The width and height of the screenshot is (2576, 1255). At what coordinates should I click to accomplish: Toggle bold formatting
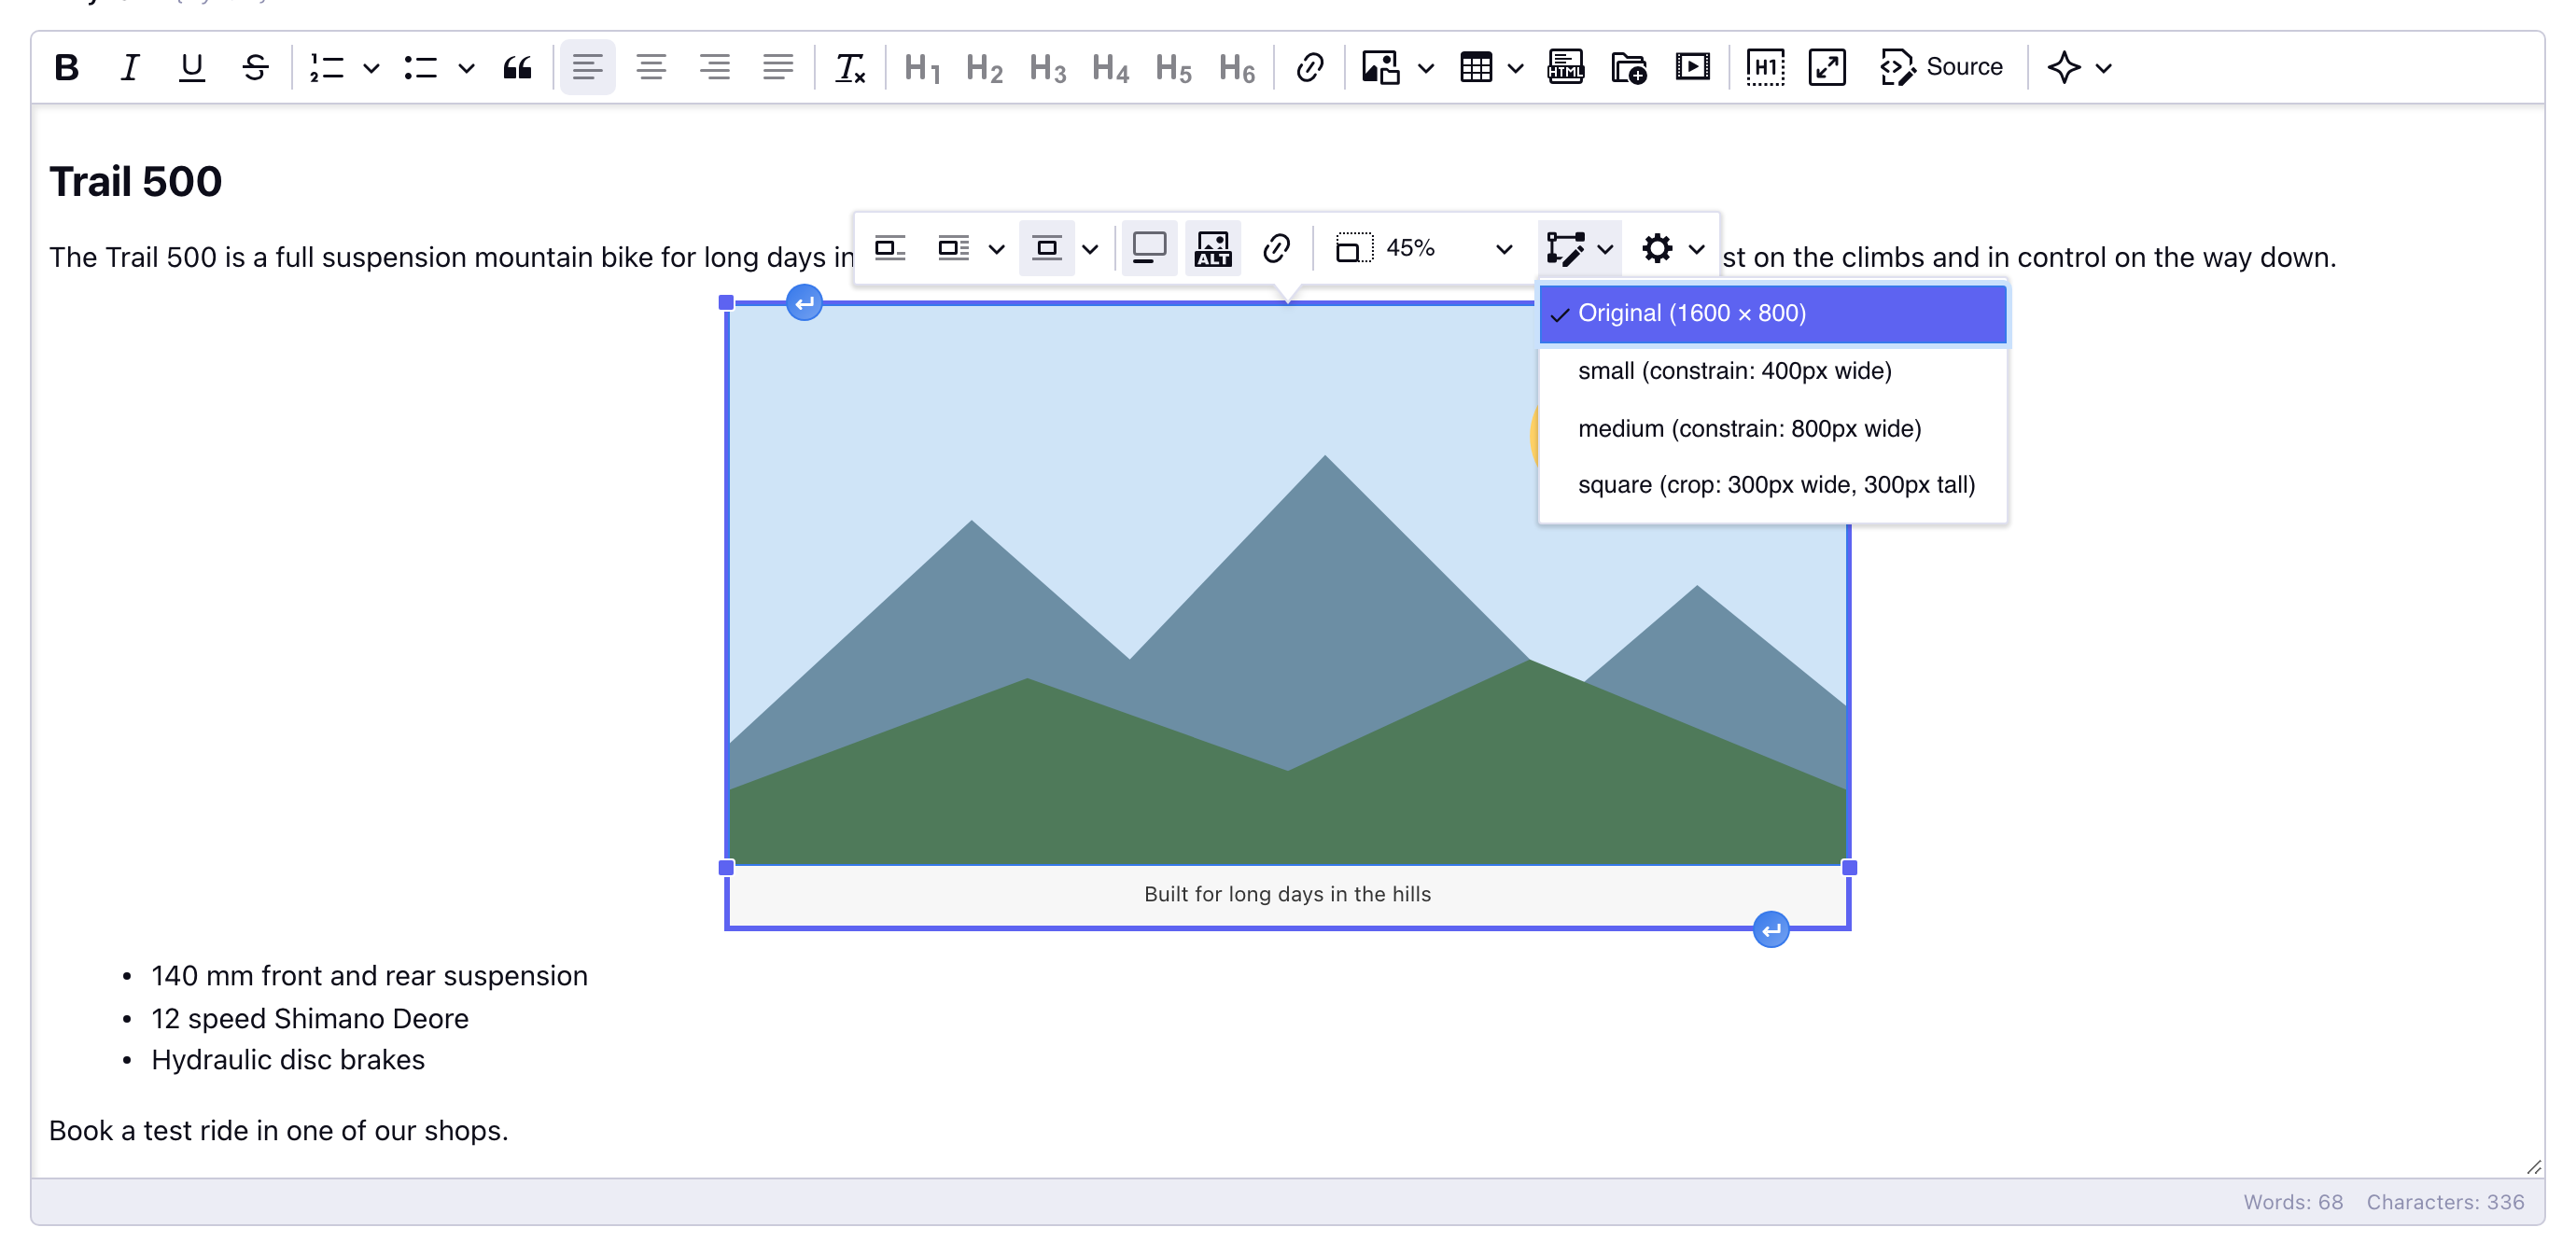67,68
